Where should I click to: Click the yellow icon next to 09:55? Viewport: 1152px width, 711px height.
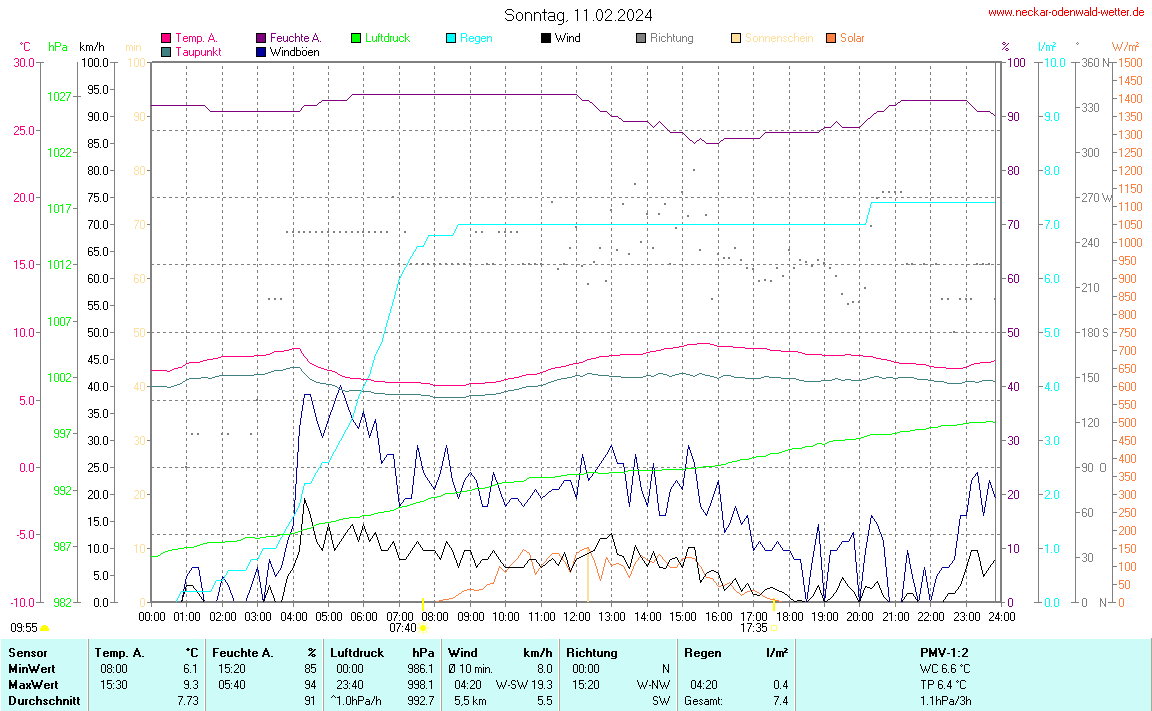pyautogui.click(x=45, y=628)
